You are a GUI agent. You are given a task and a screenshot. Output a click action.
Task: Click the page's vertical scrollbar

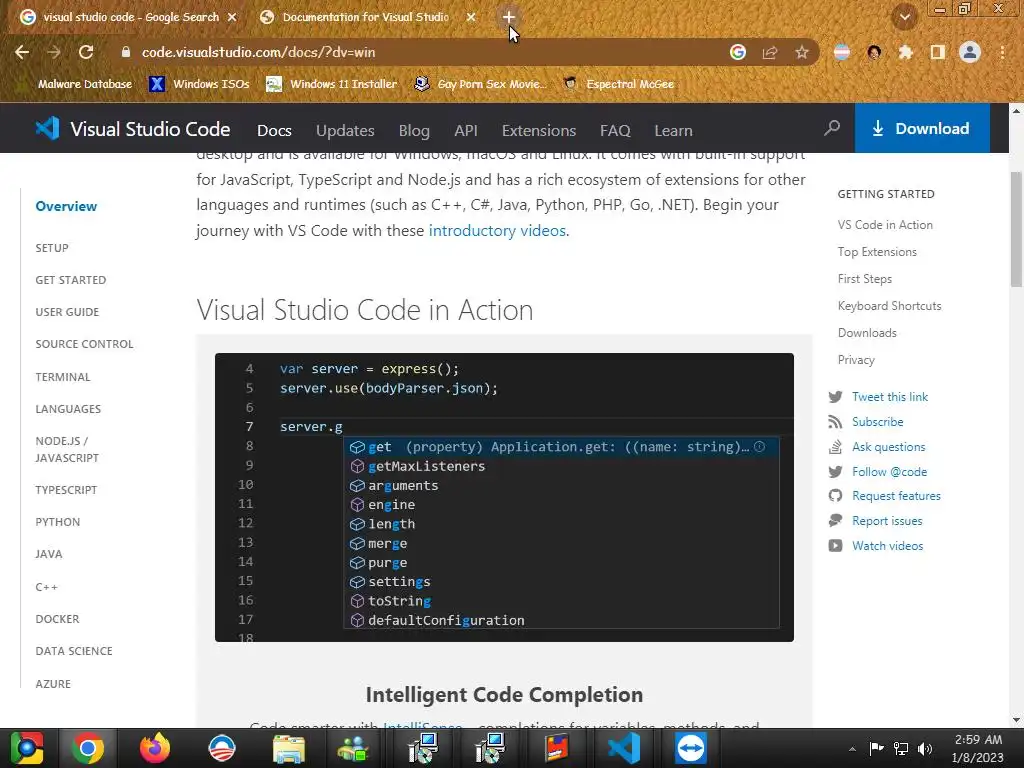1016,230
